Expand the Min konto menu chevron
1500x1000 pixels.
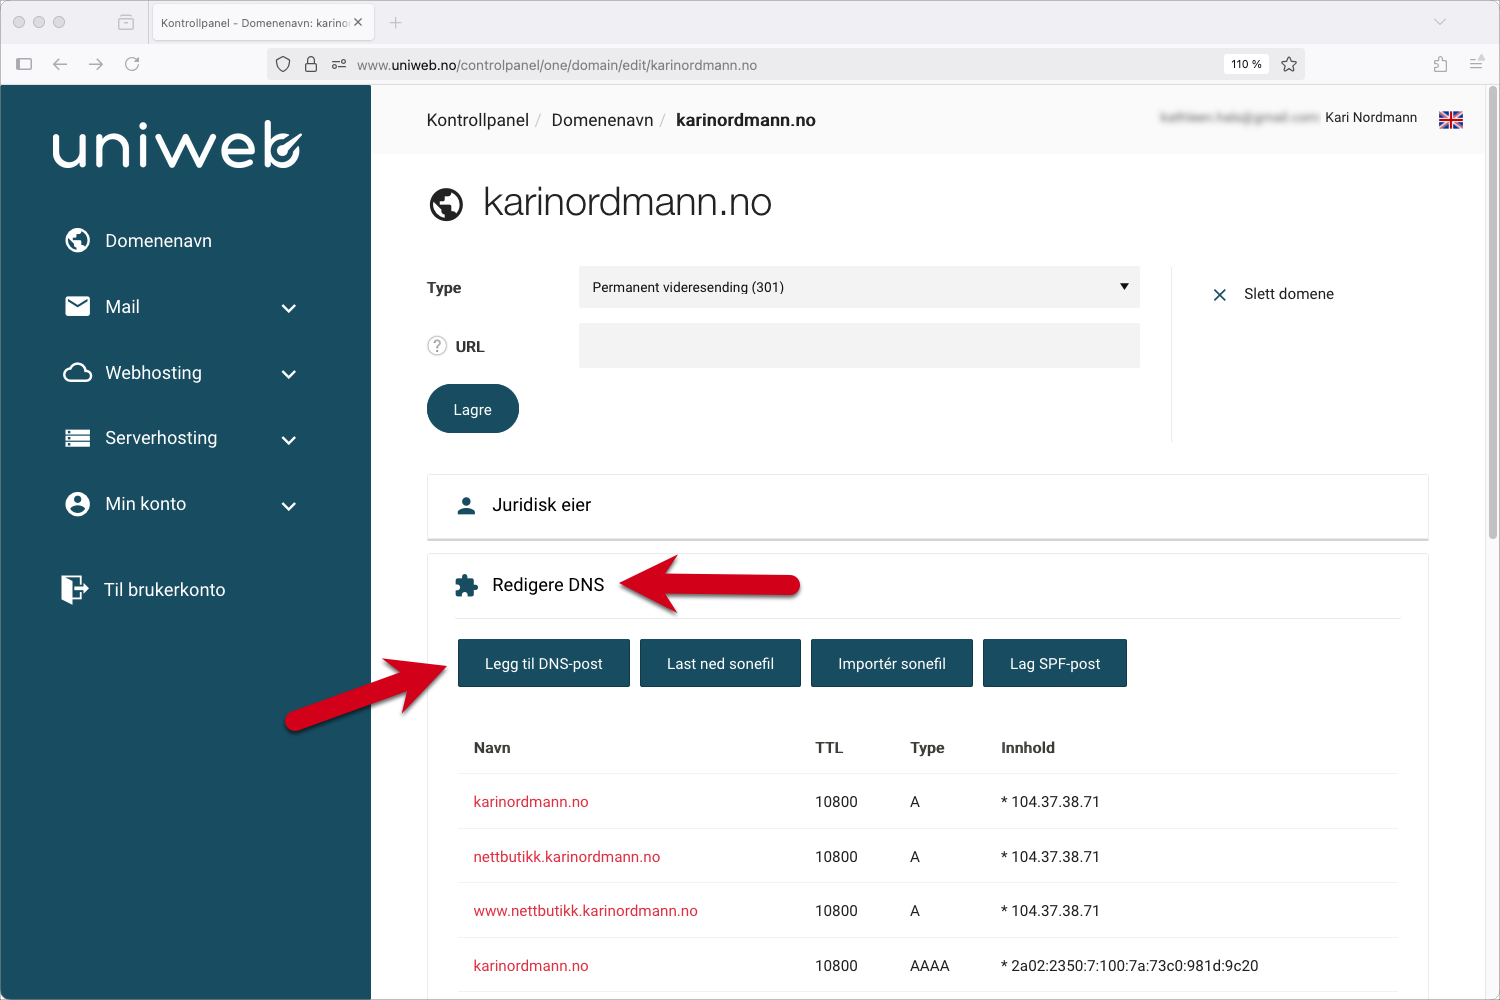tap(289, 506)
